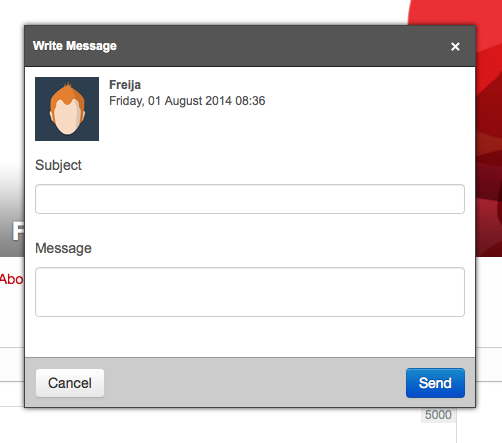This screenshot has width=502, height=443.
Task: Click empty white area below Message box
Action: point(250,337)
